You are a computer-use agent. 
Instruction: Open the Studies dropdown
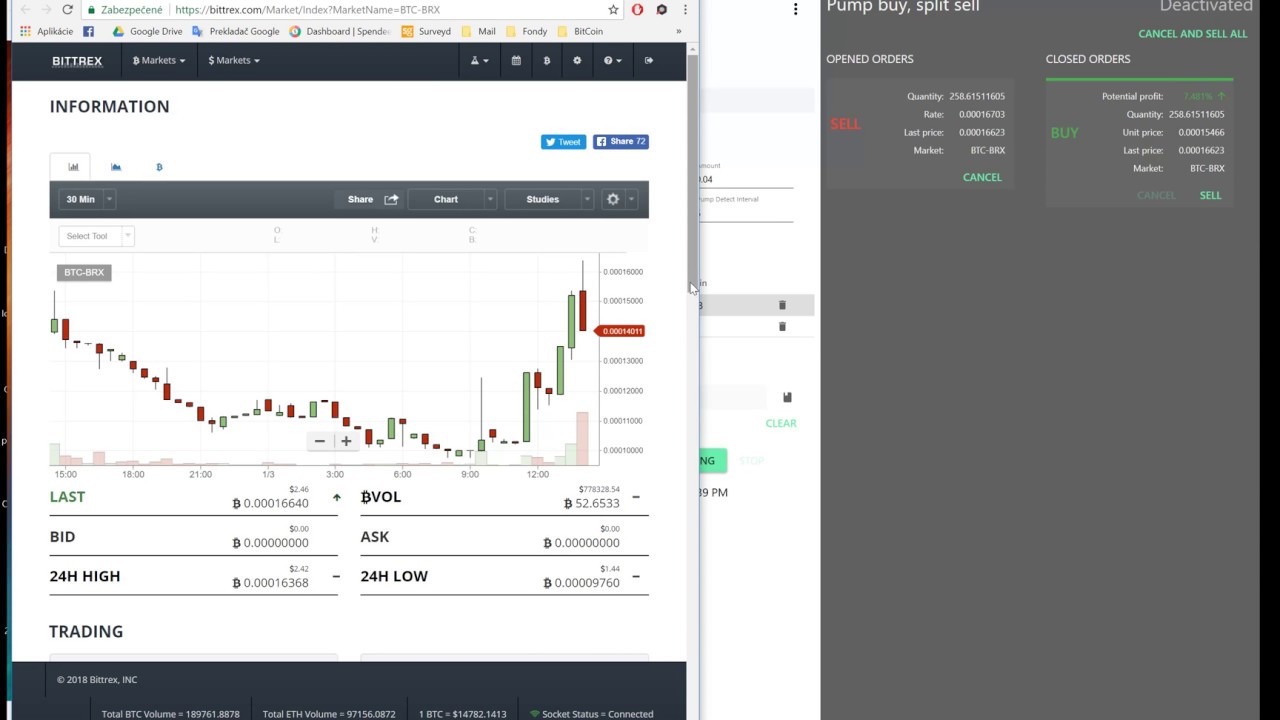[549, 199]
